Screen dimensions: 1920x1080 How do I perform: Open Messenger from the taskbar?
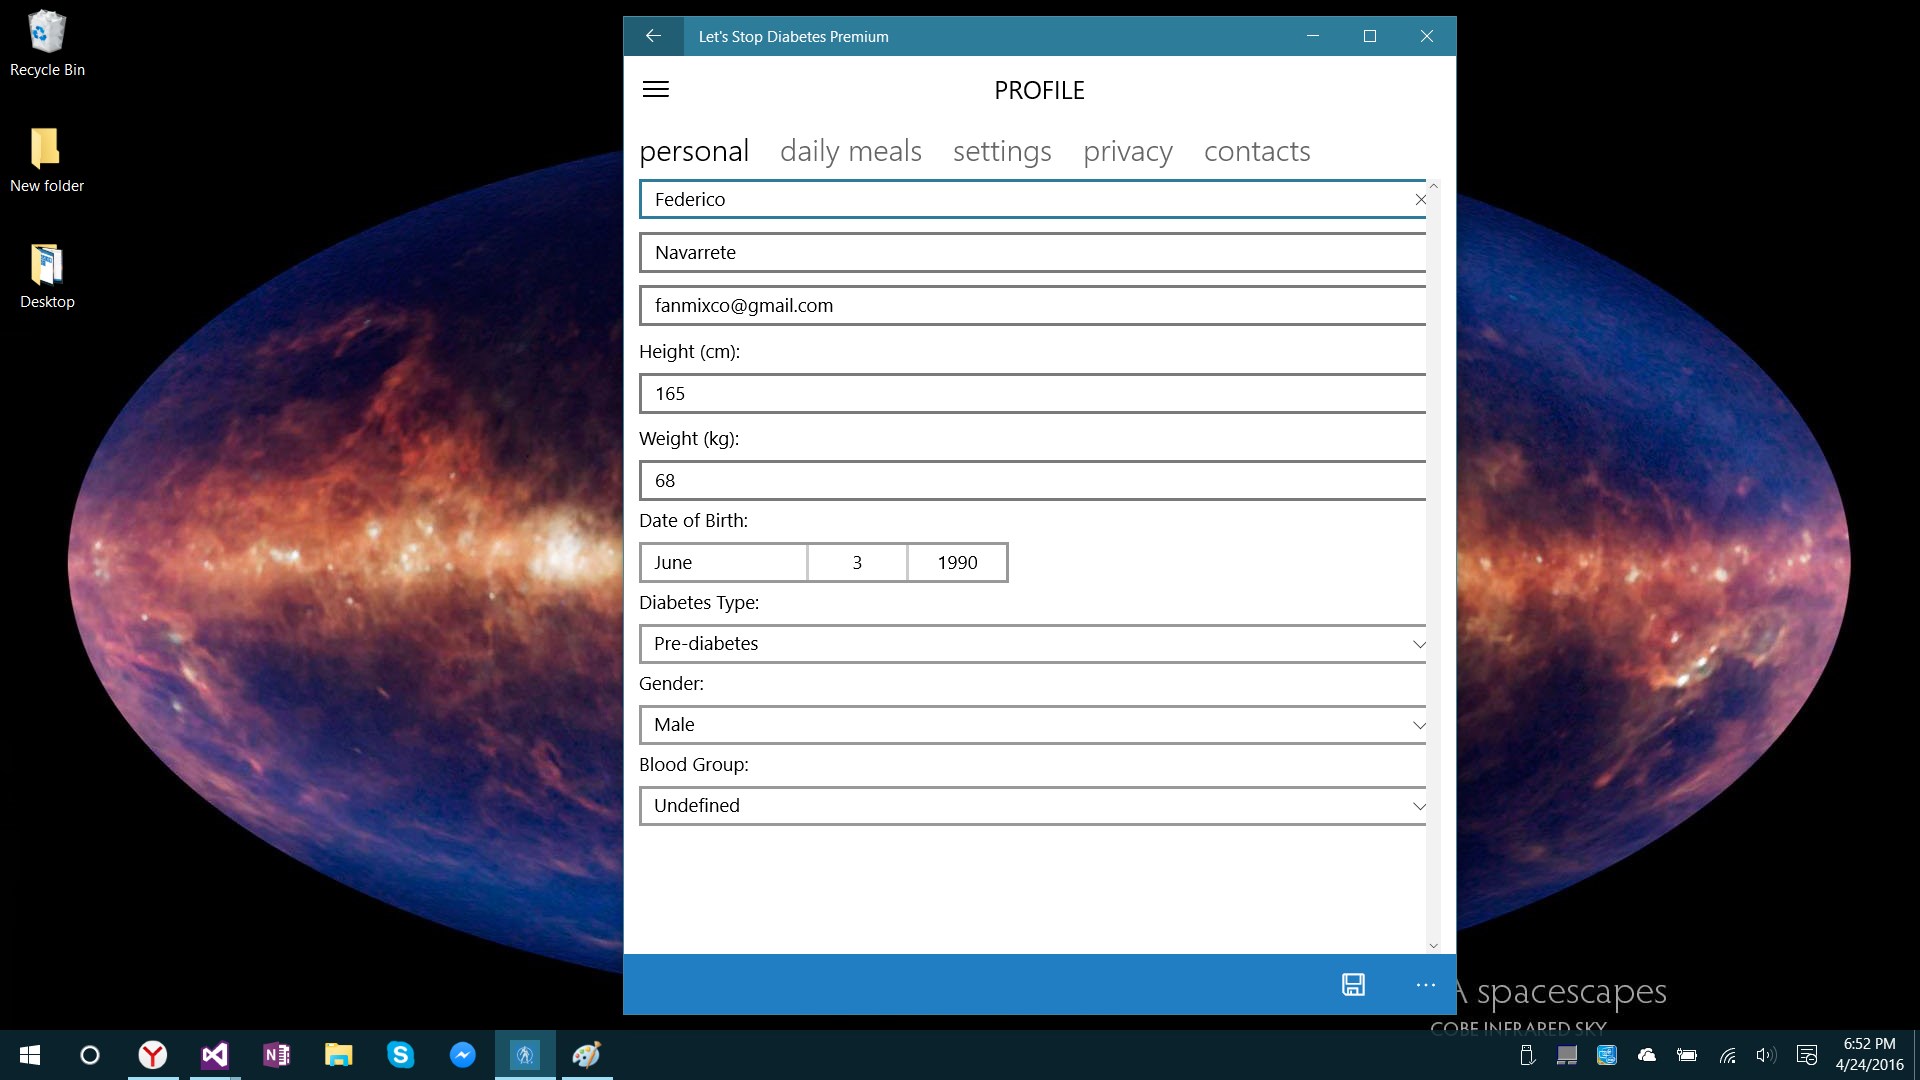point(462,1055)
